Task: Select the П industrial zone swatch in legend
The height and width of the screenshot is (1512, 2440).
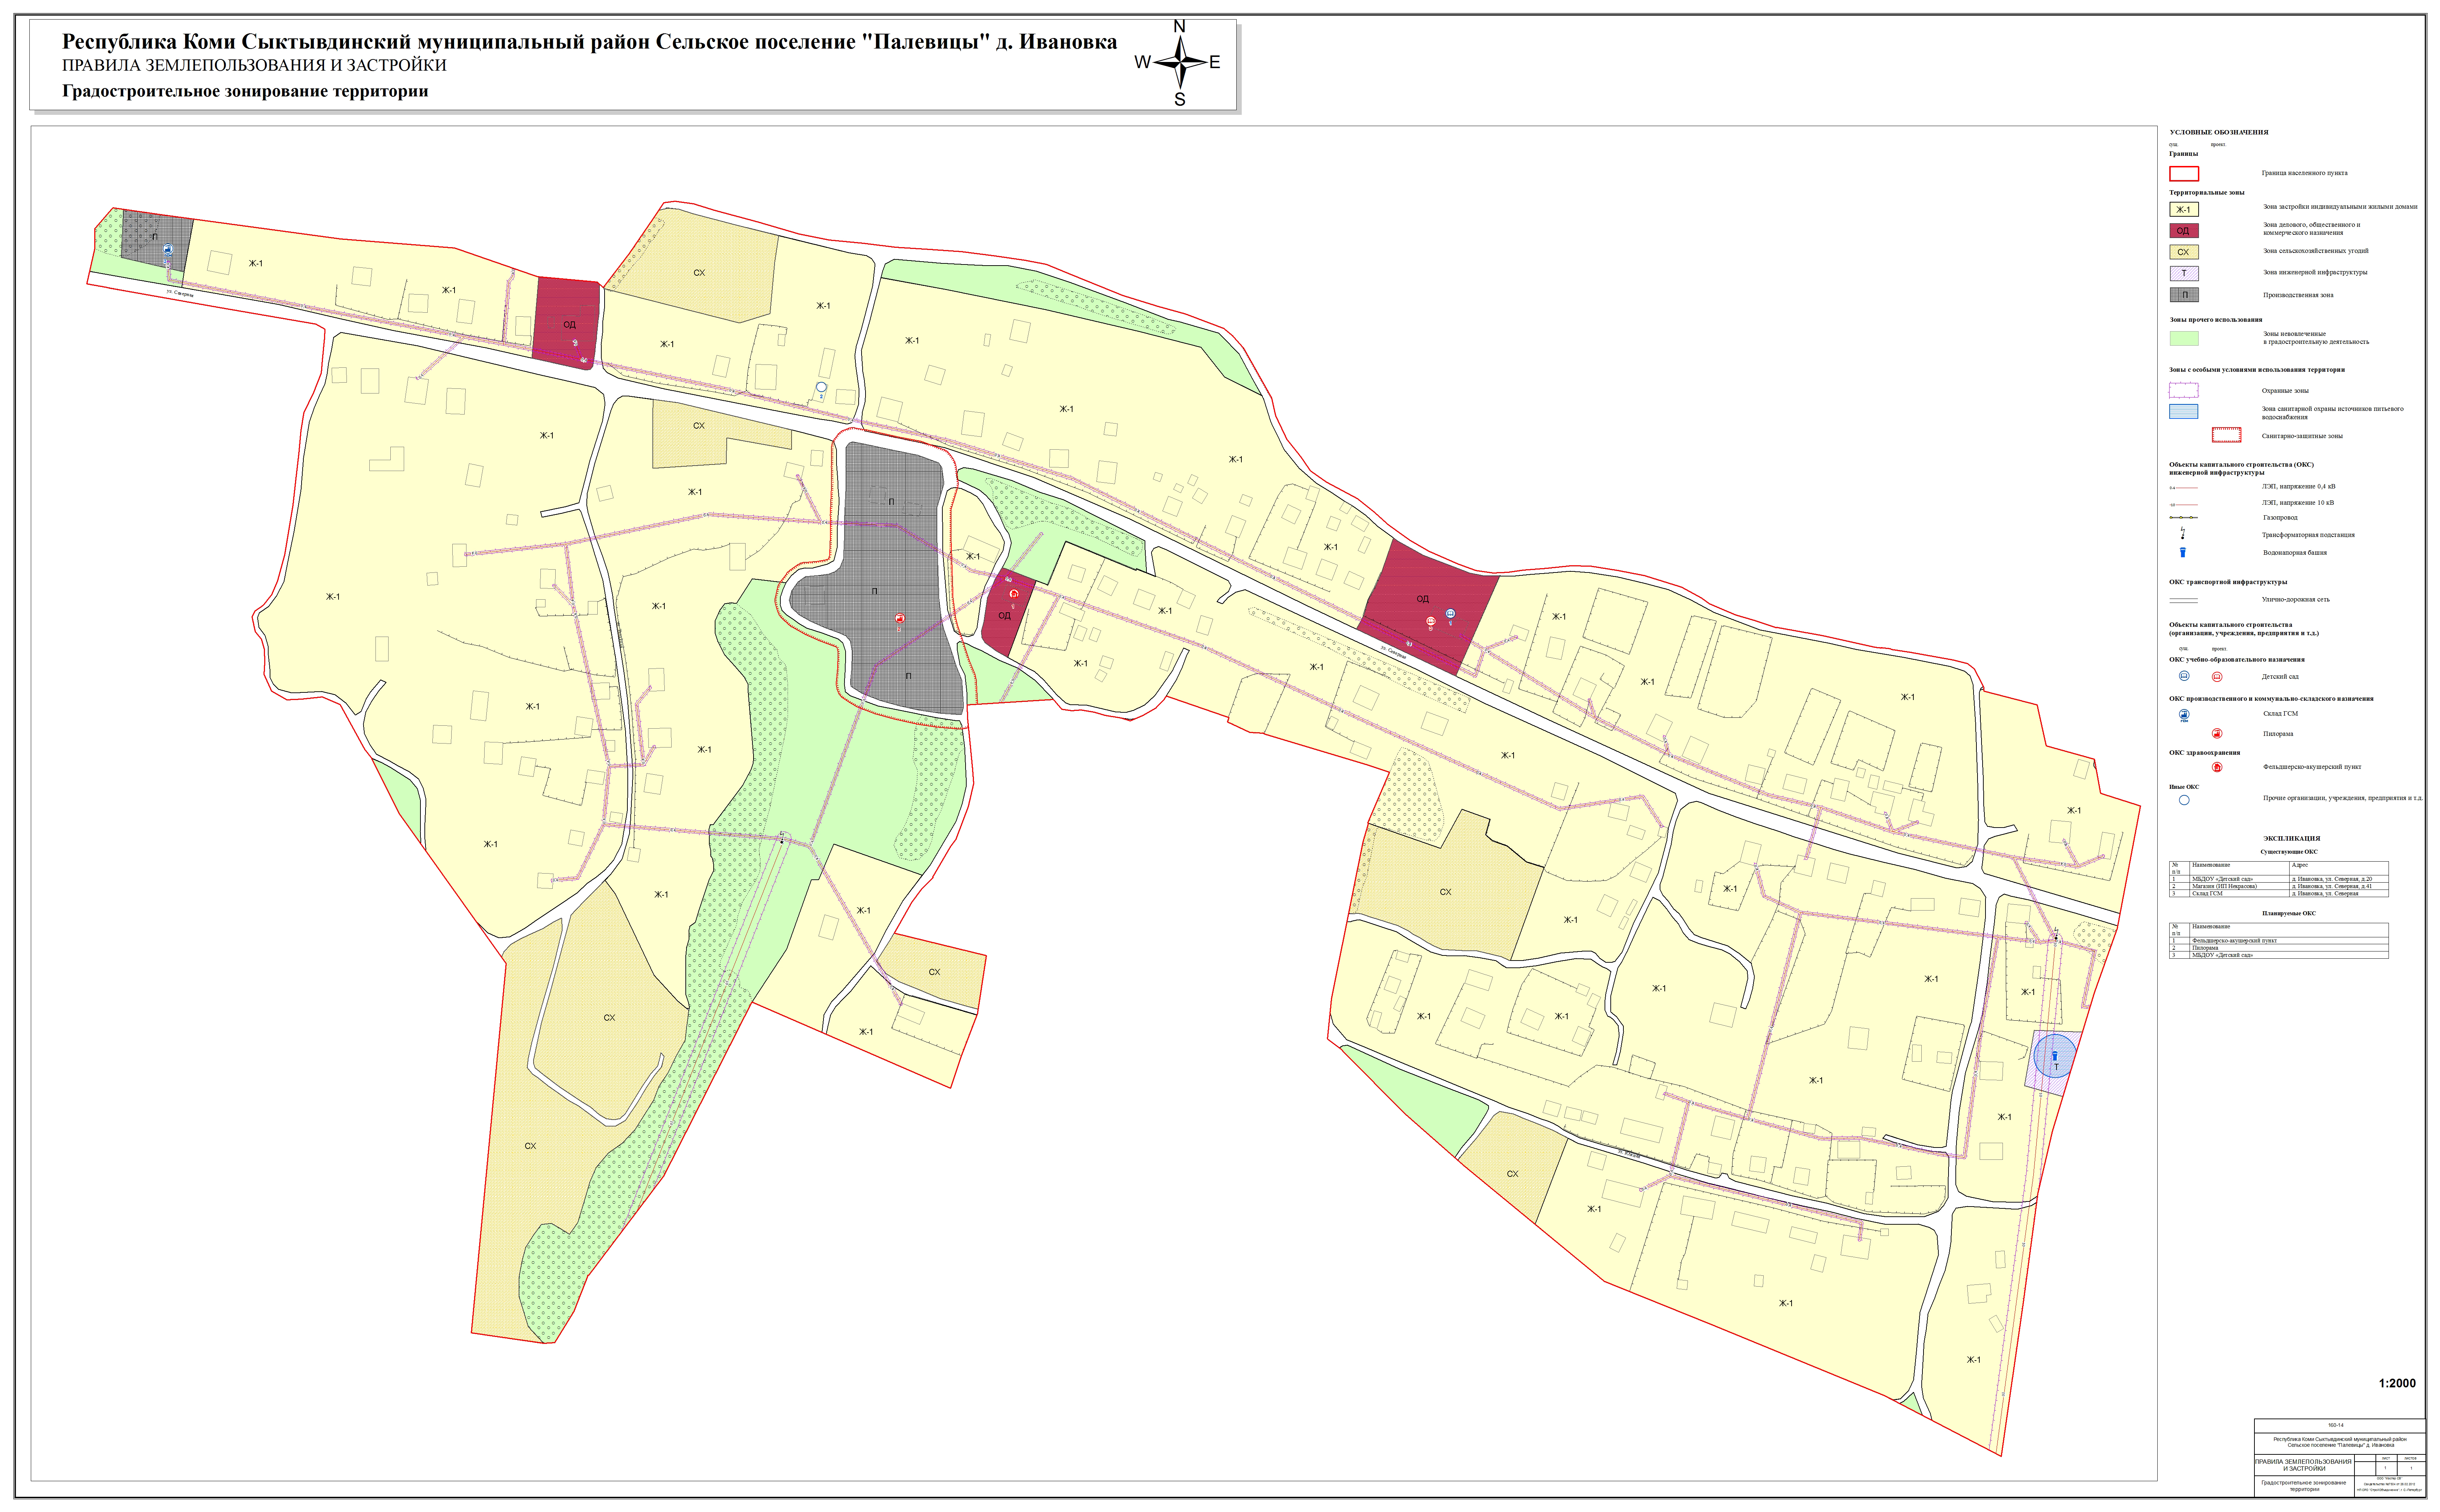Action: [2184, 295]
